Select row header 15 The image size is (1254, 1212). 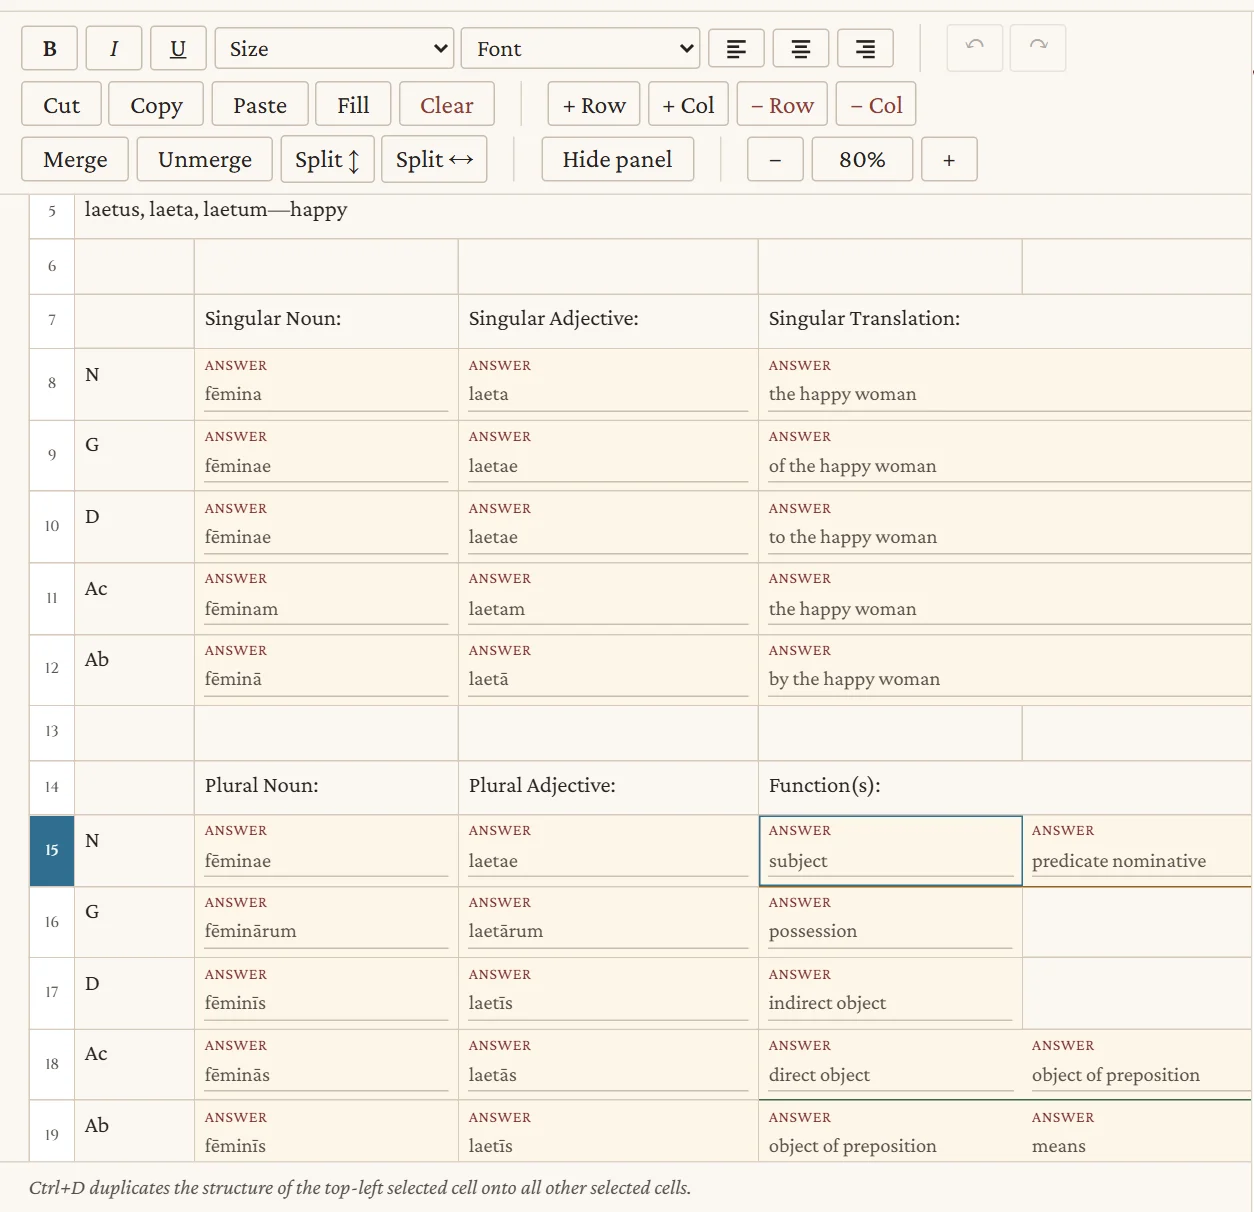click(52, 850)
